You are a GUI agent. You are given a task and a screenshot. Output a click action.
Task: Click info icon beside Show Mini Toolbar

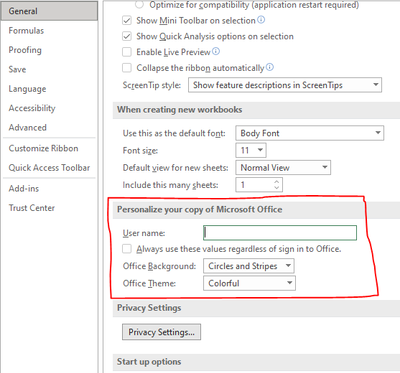[x=262, y=20]
